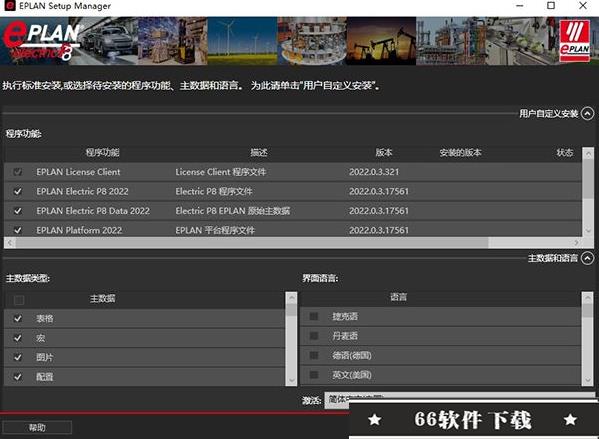This screenshot has width=599, height=439.
Task: Click the 德语(德国) language label
Action: (351, 355)
